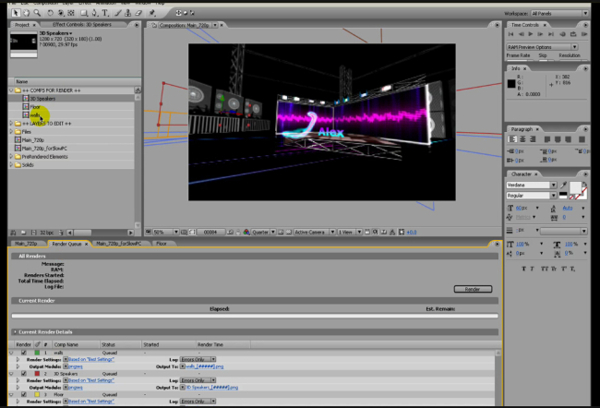The width and height of the screenshot is (600, 408).
Task: Select center align text in Paragraph panel
Action: 522,139
